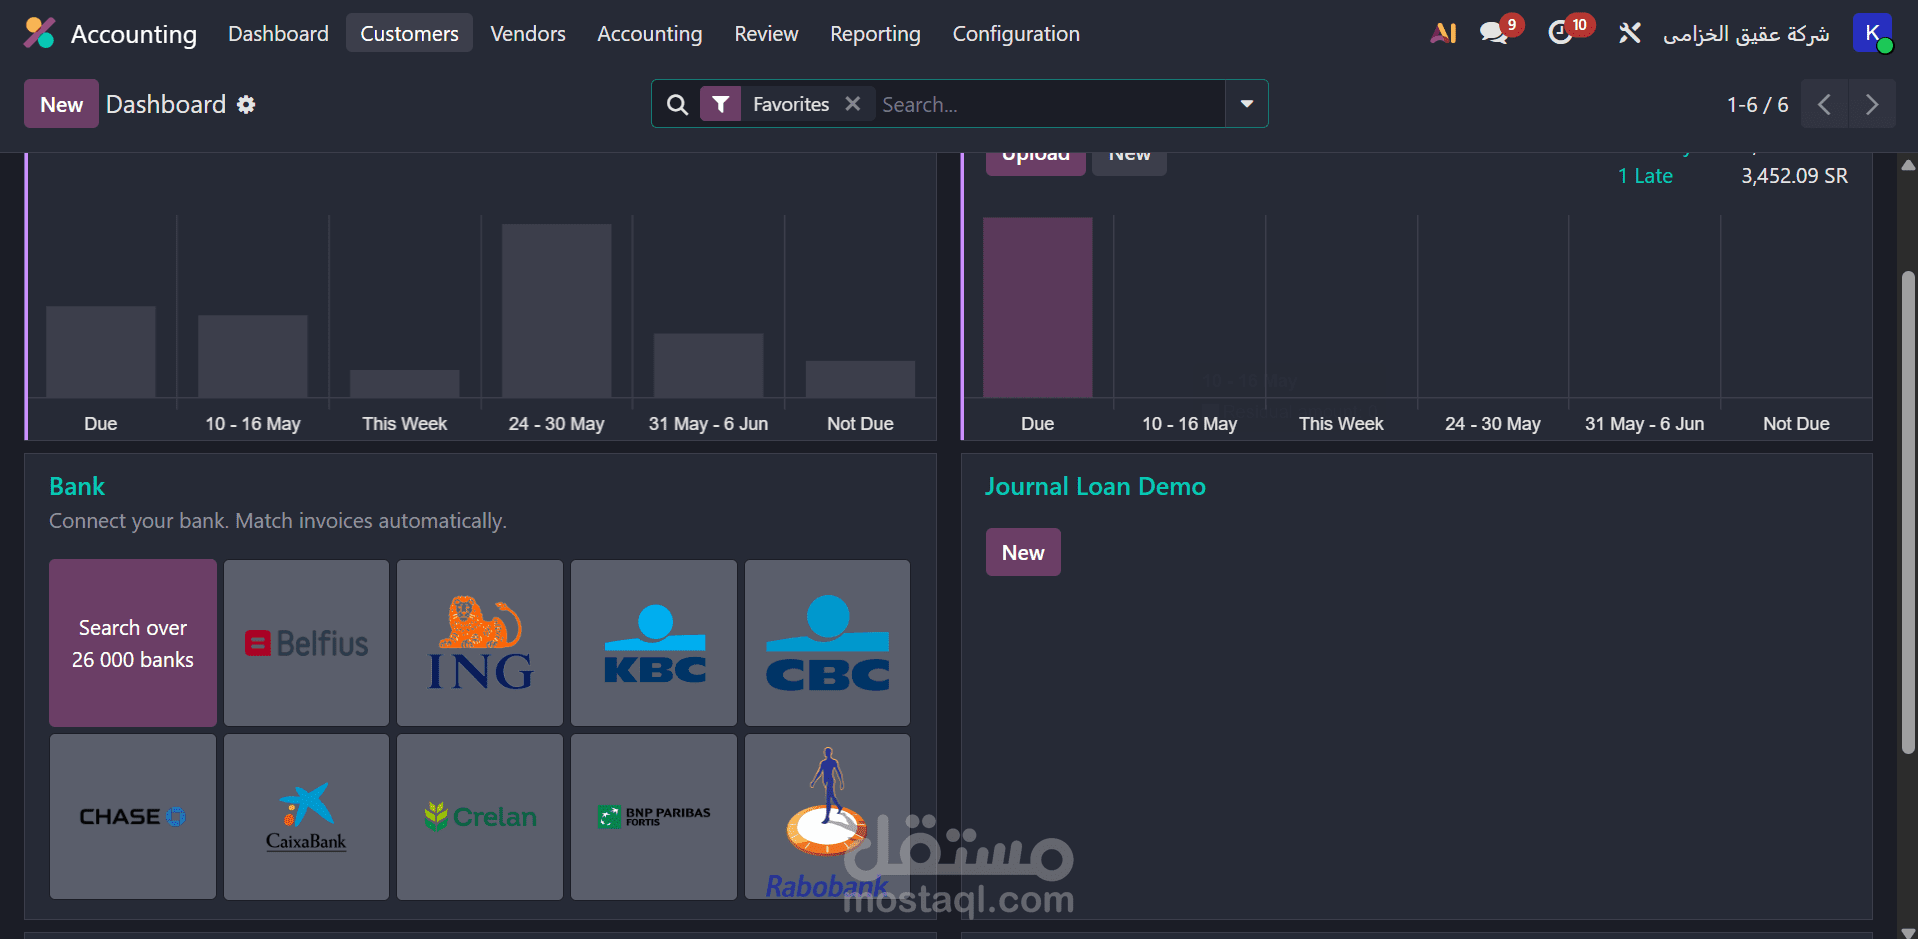Remove the Favorites filter
This screenshot has height=939, width=1918.
pos(853,104)
